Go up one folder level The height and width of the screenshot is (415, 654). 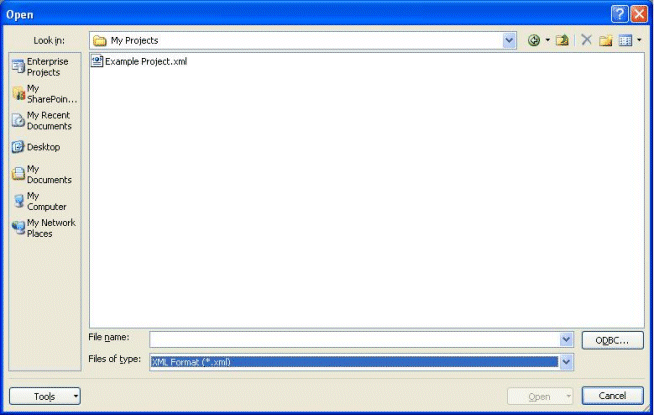tap(562, 40)
